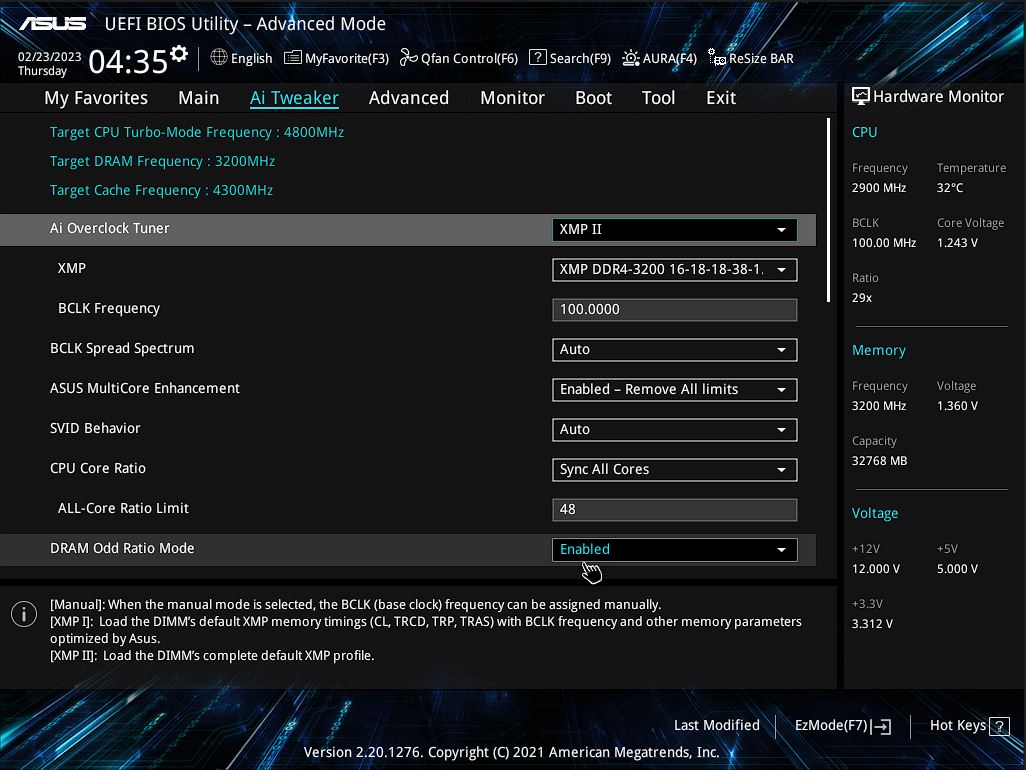Click the settings list vertical scrollbar
This screenshot has width=1026, height=770.
(828, 210)
